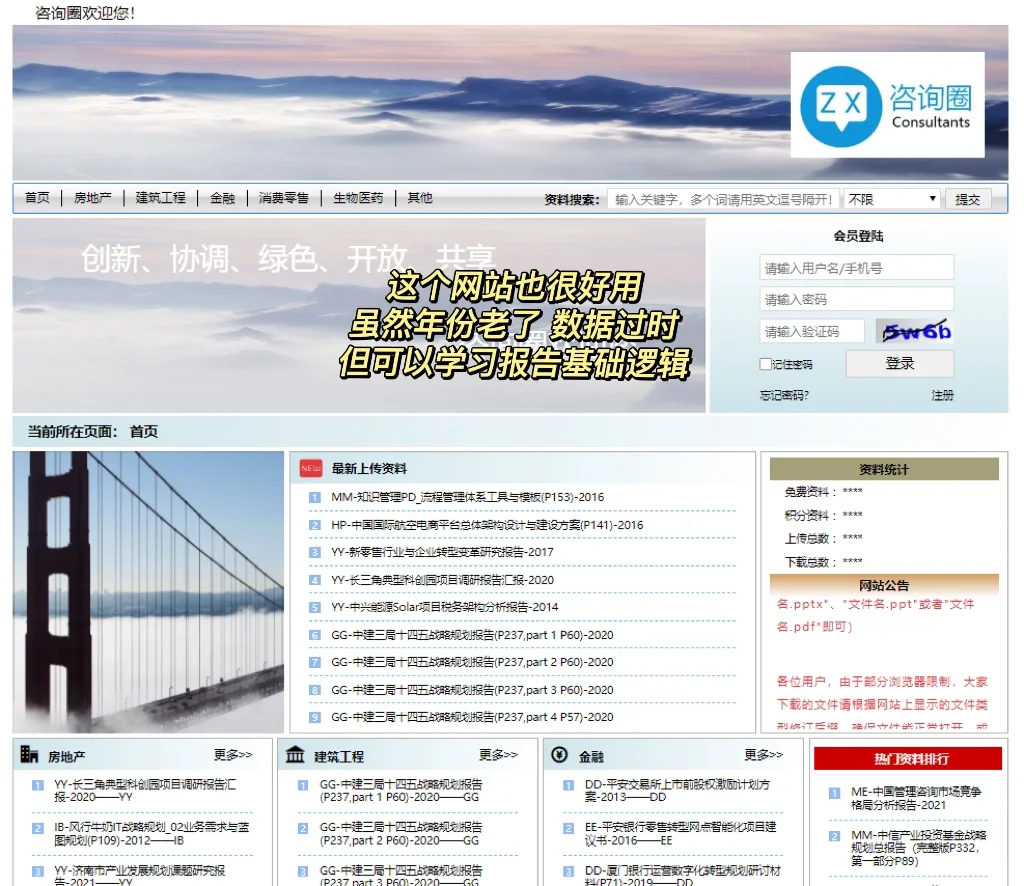This screenshot has height=886, width=1024.
Task: Open MM-中信产业投资基金战略规划总报告
Action: click(919, 847)
